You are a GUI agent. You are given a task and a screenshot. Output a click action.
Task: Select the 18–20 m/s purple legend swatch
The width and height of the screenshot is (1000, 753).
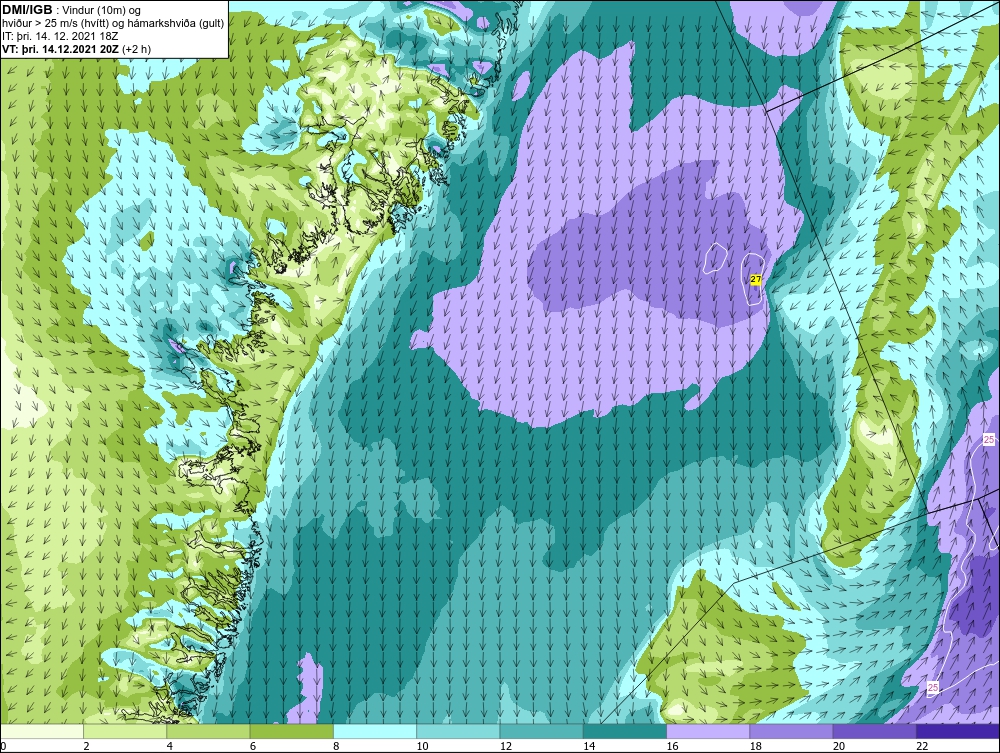[791, 731]
